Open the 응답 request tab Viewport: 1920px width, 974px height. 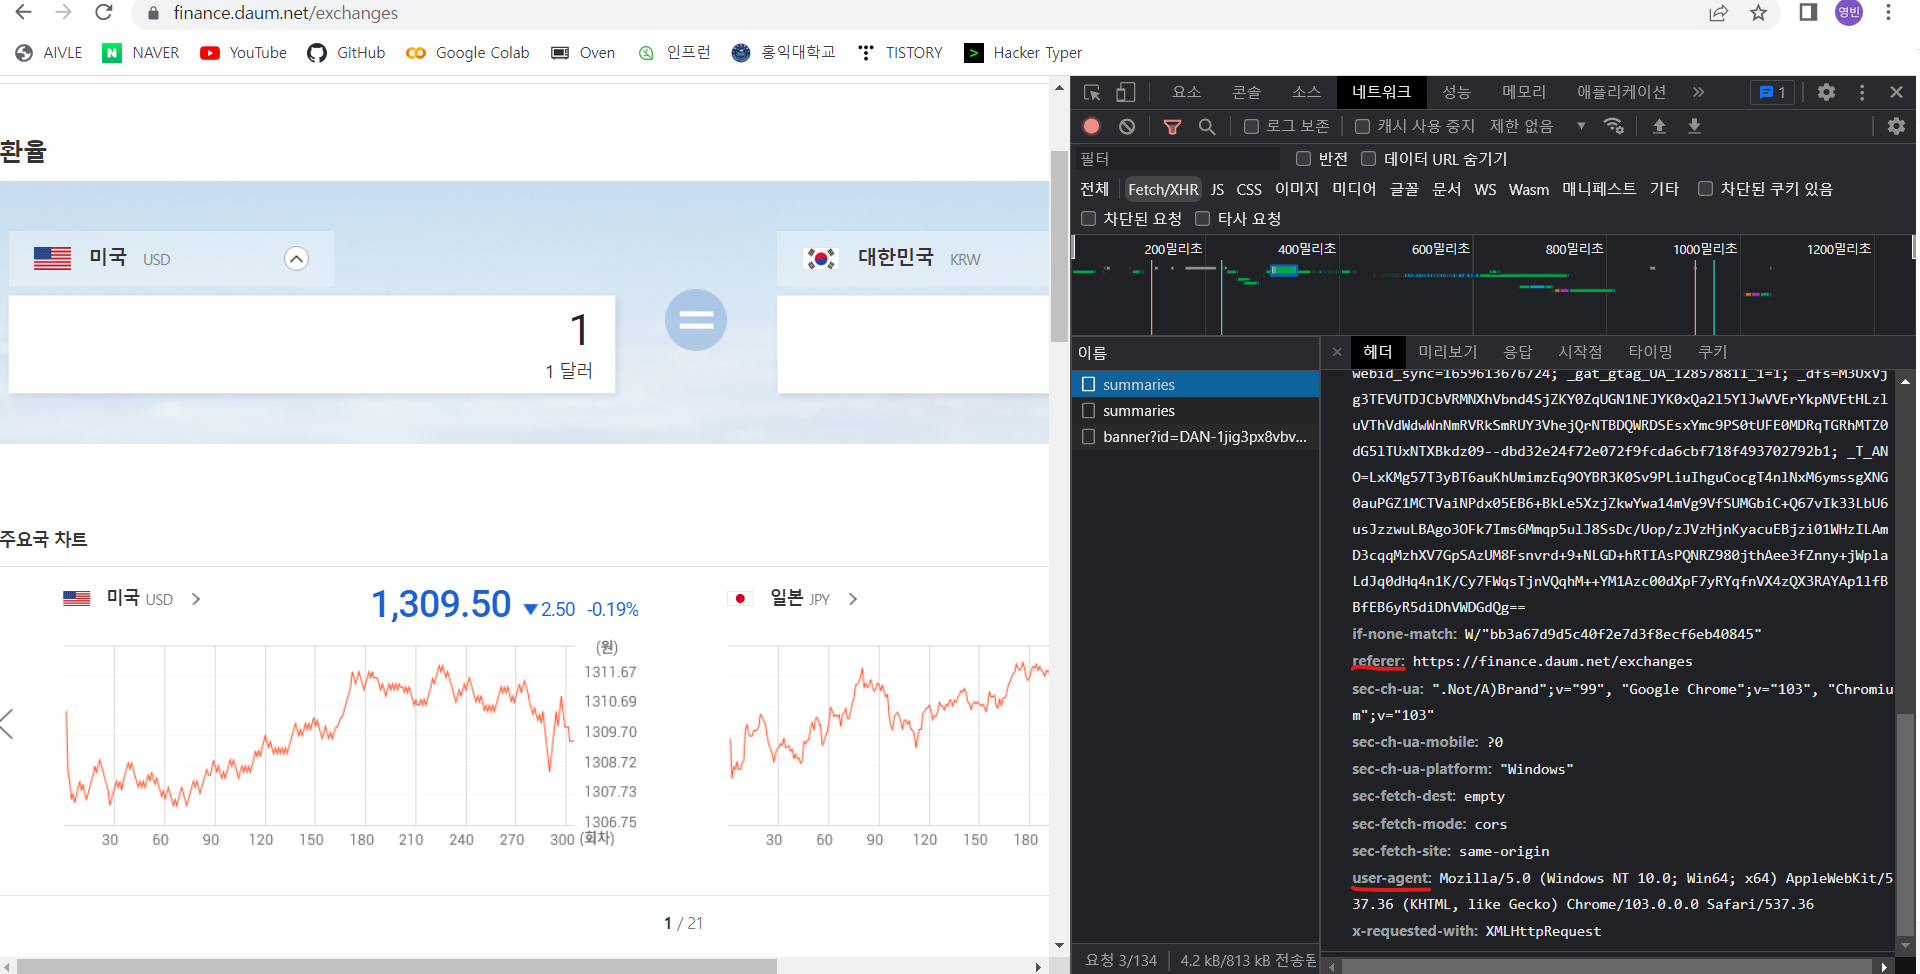pyautogui.click(x=1517, y=352)
